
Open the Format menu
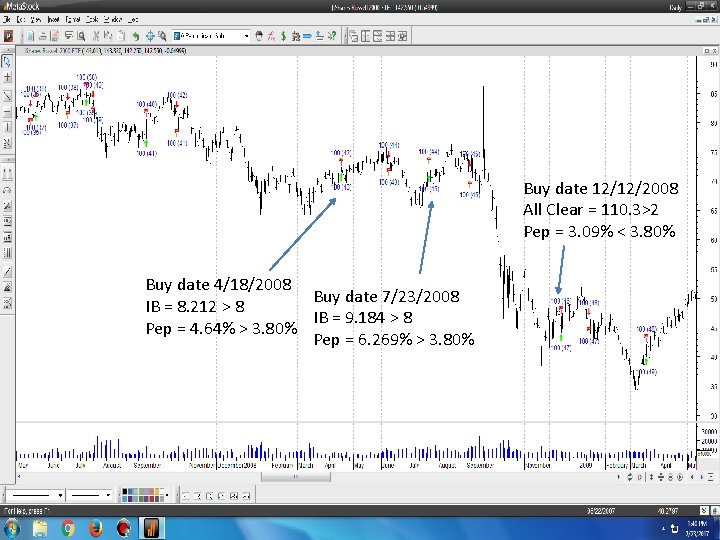point(73,20)
